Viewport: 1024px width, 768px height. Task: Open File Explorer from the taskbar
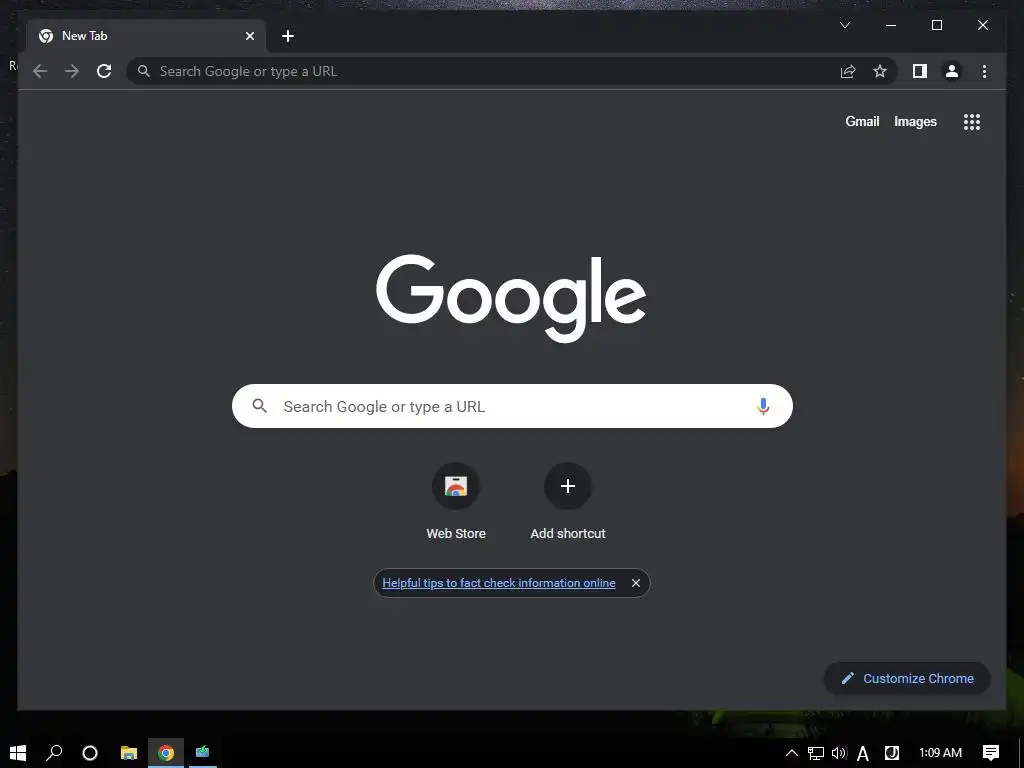[x=129, y=753]
